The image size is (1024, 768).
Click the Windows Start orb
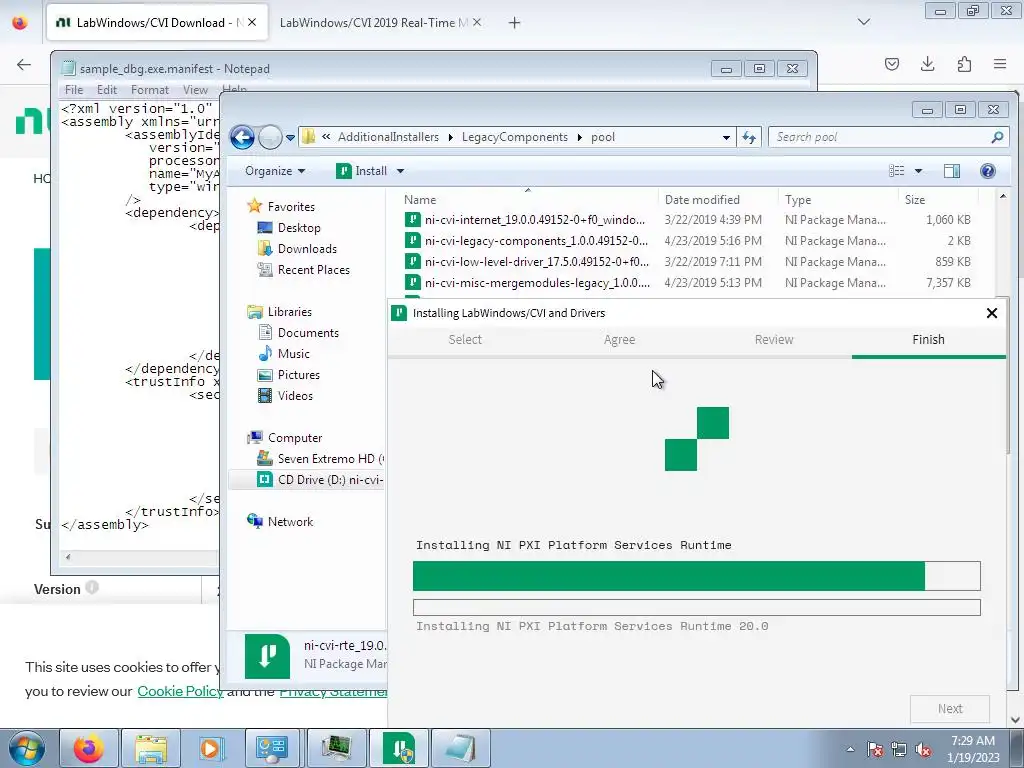(x=27, y=748)
